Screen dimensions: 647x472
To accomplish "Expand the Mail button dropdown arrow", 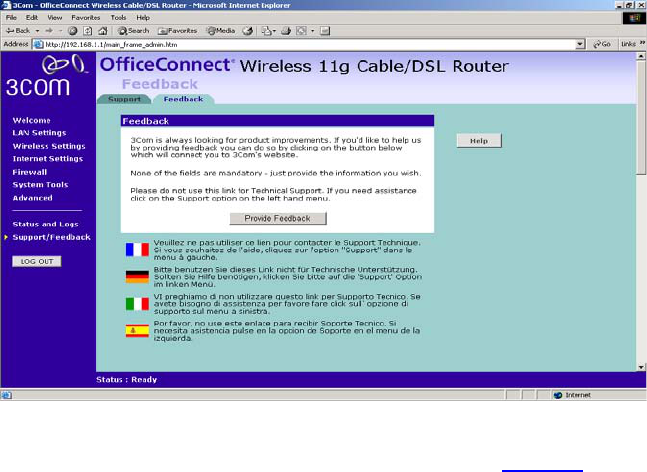I will click(x=274, y=31).
